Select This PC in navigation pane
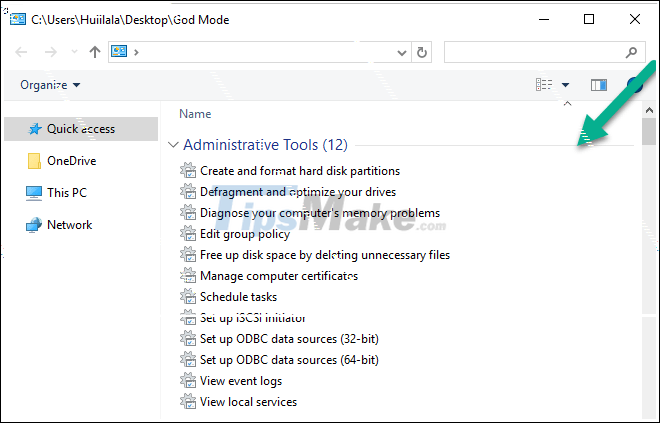The image size is (660, 423). [x=67, y=193]
